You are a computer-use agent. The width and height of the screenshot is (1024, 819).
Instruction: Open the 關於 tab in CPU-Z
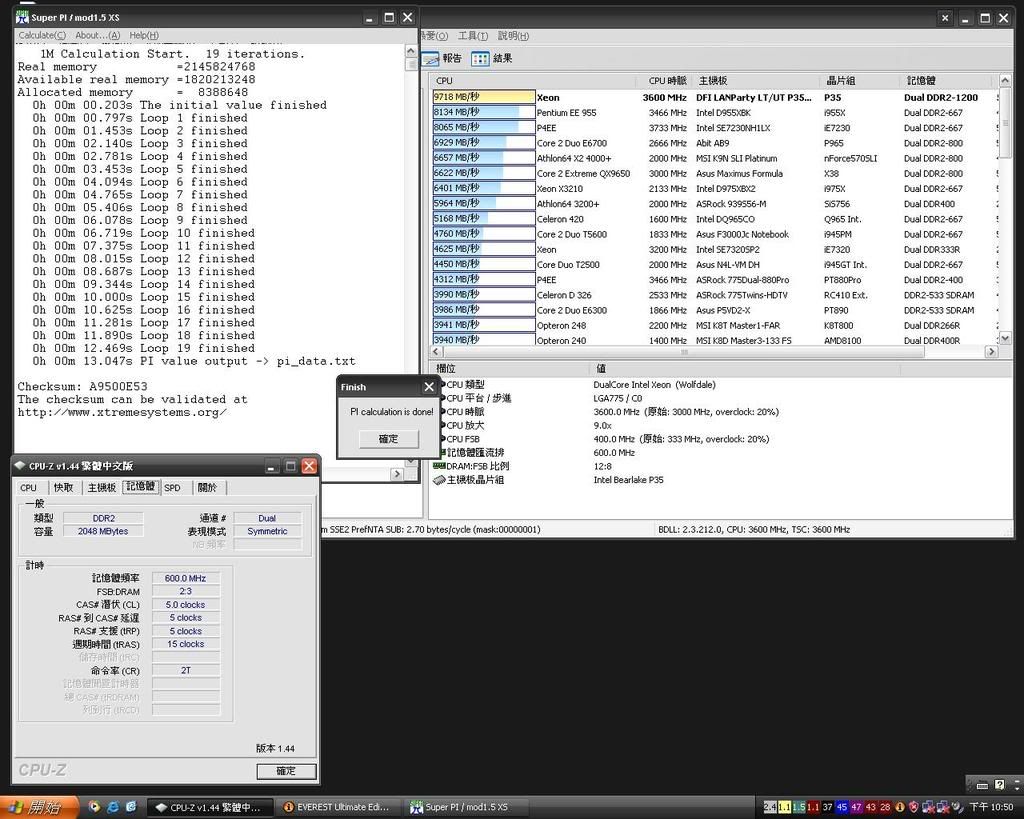click(x=207, y=488)
